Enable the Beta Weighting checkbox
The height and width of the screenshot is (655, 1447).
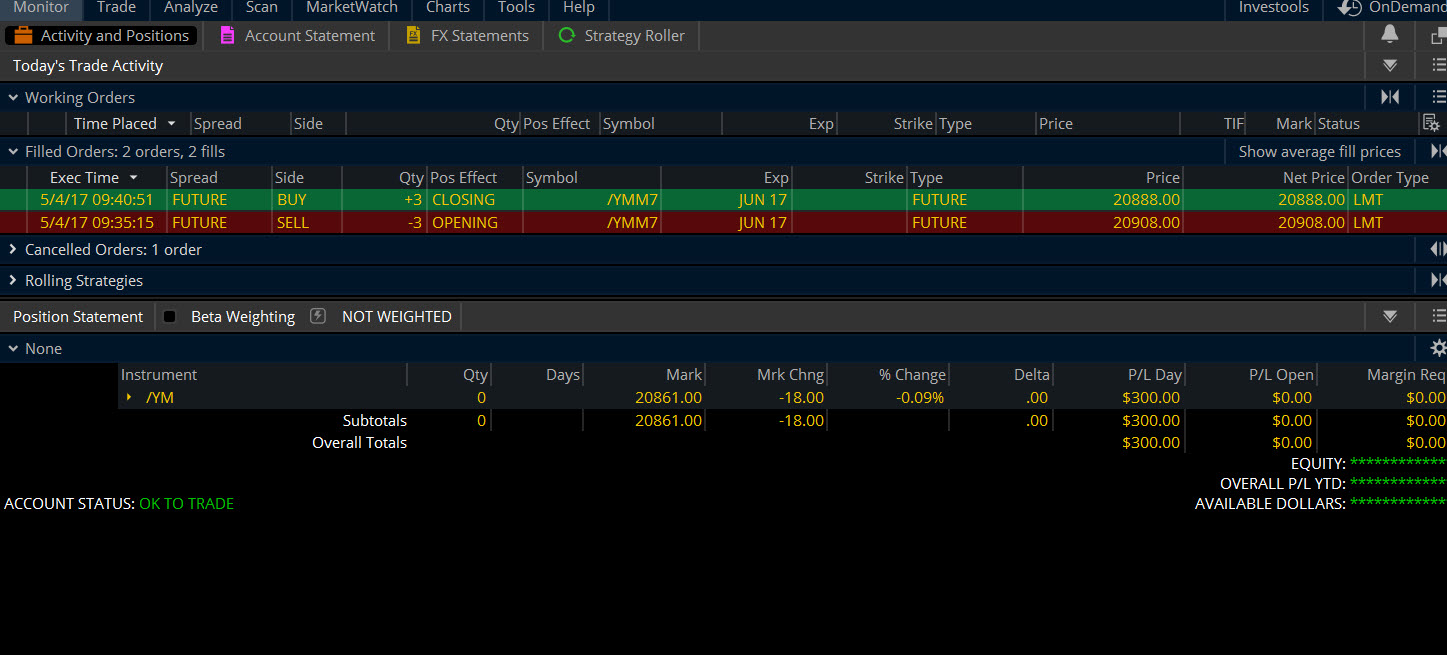pyautogui.click(x=170, y=316)
